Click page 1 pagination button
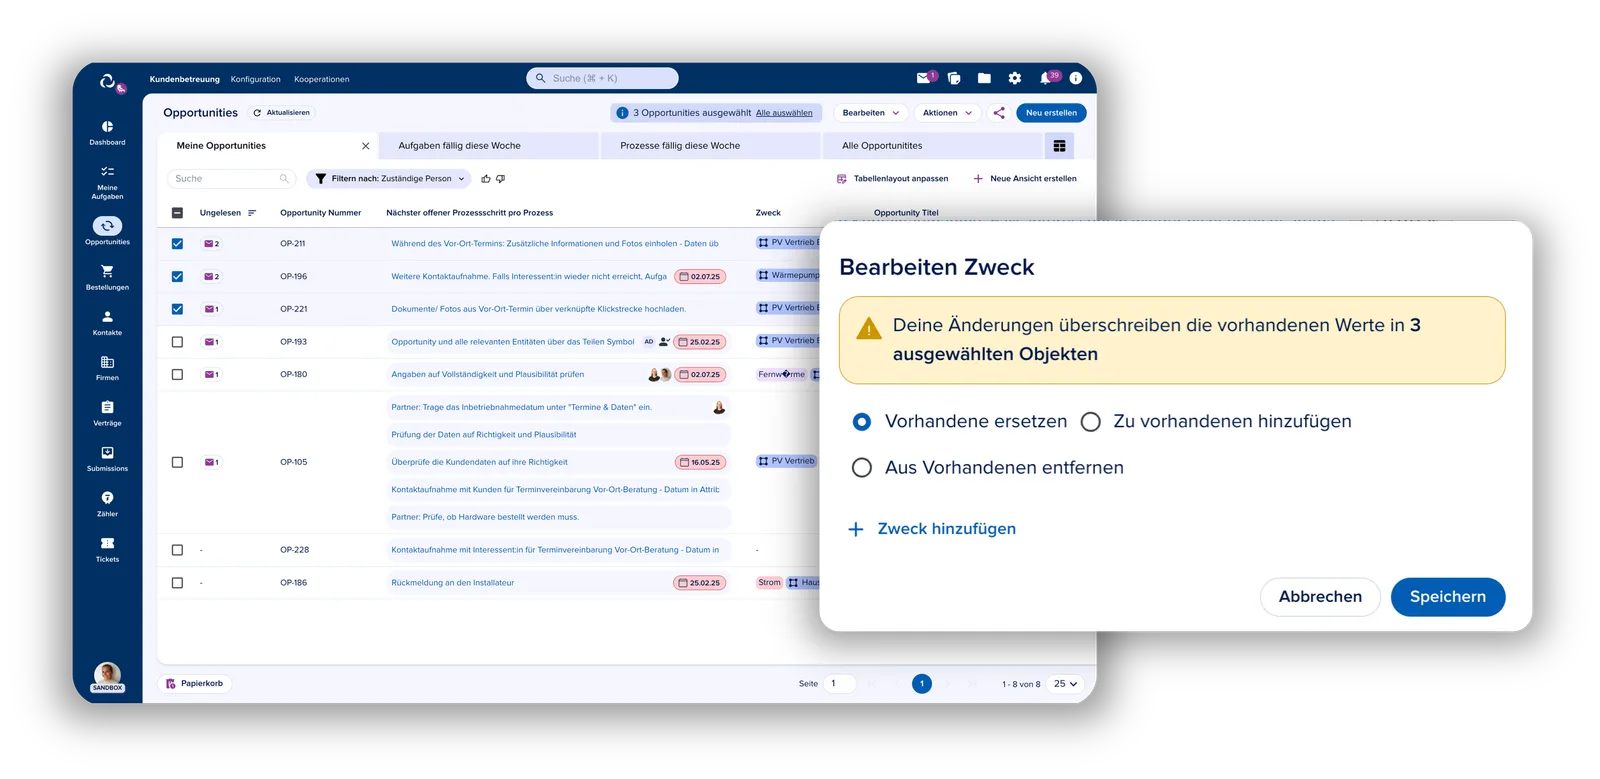The height and width of the screenshot is (779, 1600). (922, 684)
